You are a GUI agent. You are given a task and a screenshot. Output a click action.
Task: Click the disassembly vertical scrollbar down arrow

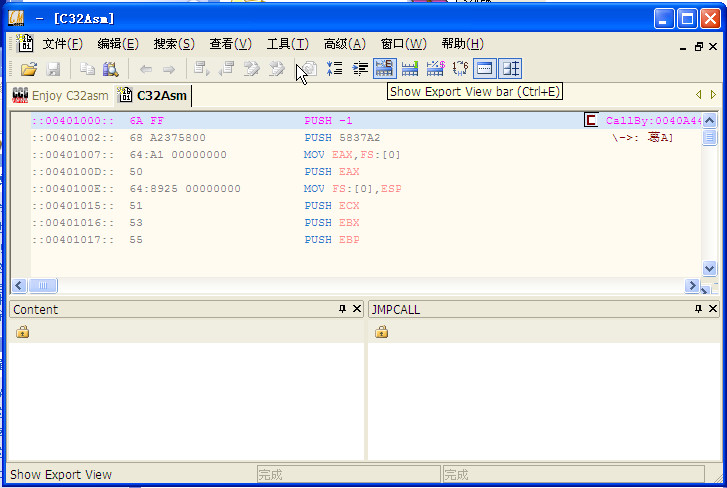(x=709, y=268)
